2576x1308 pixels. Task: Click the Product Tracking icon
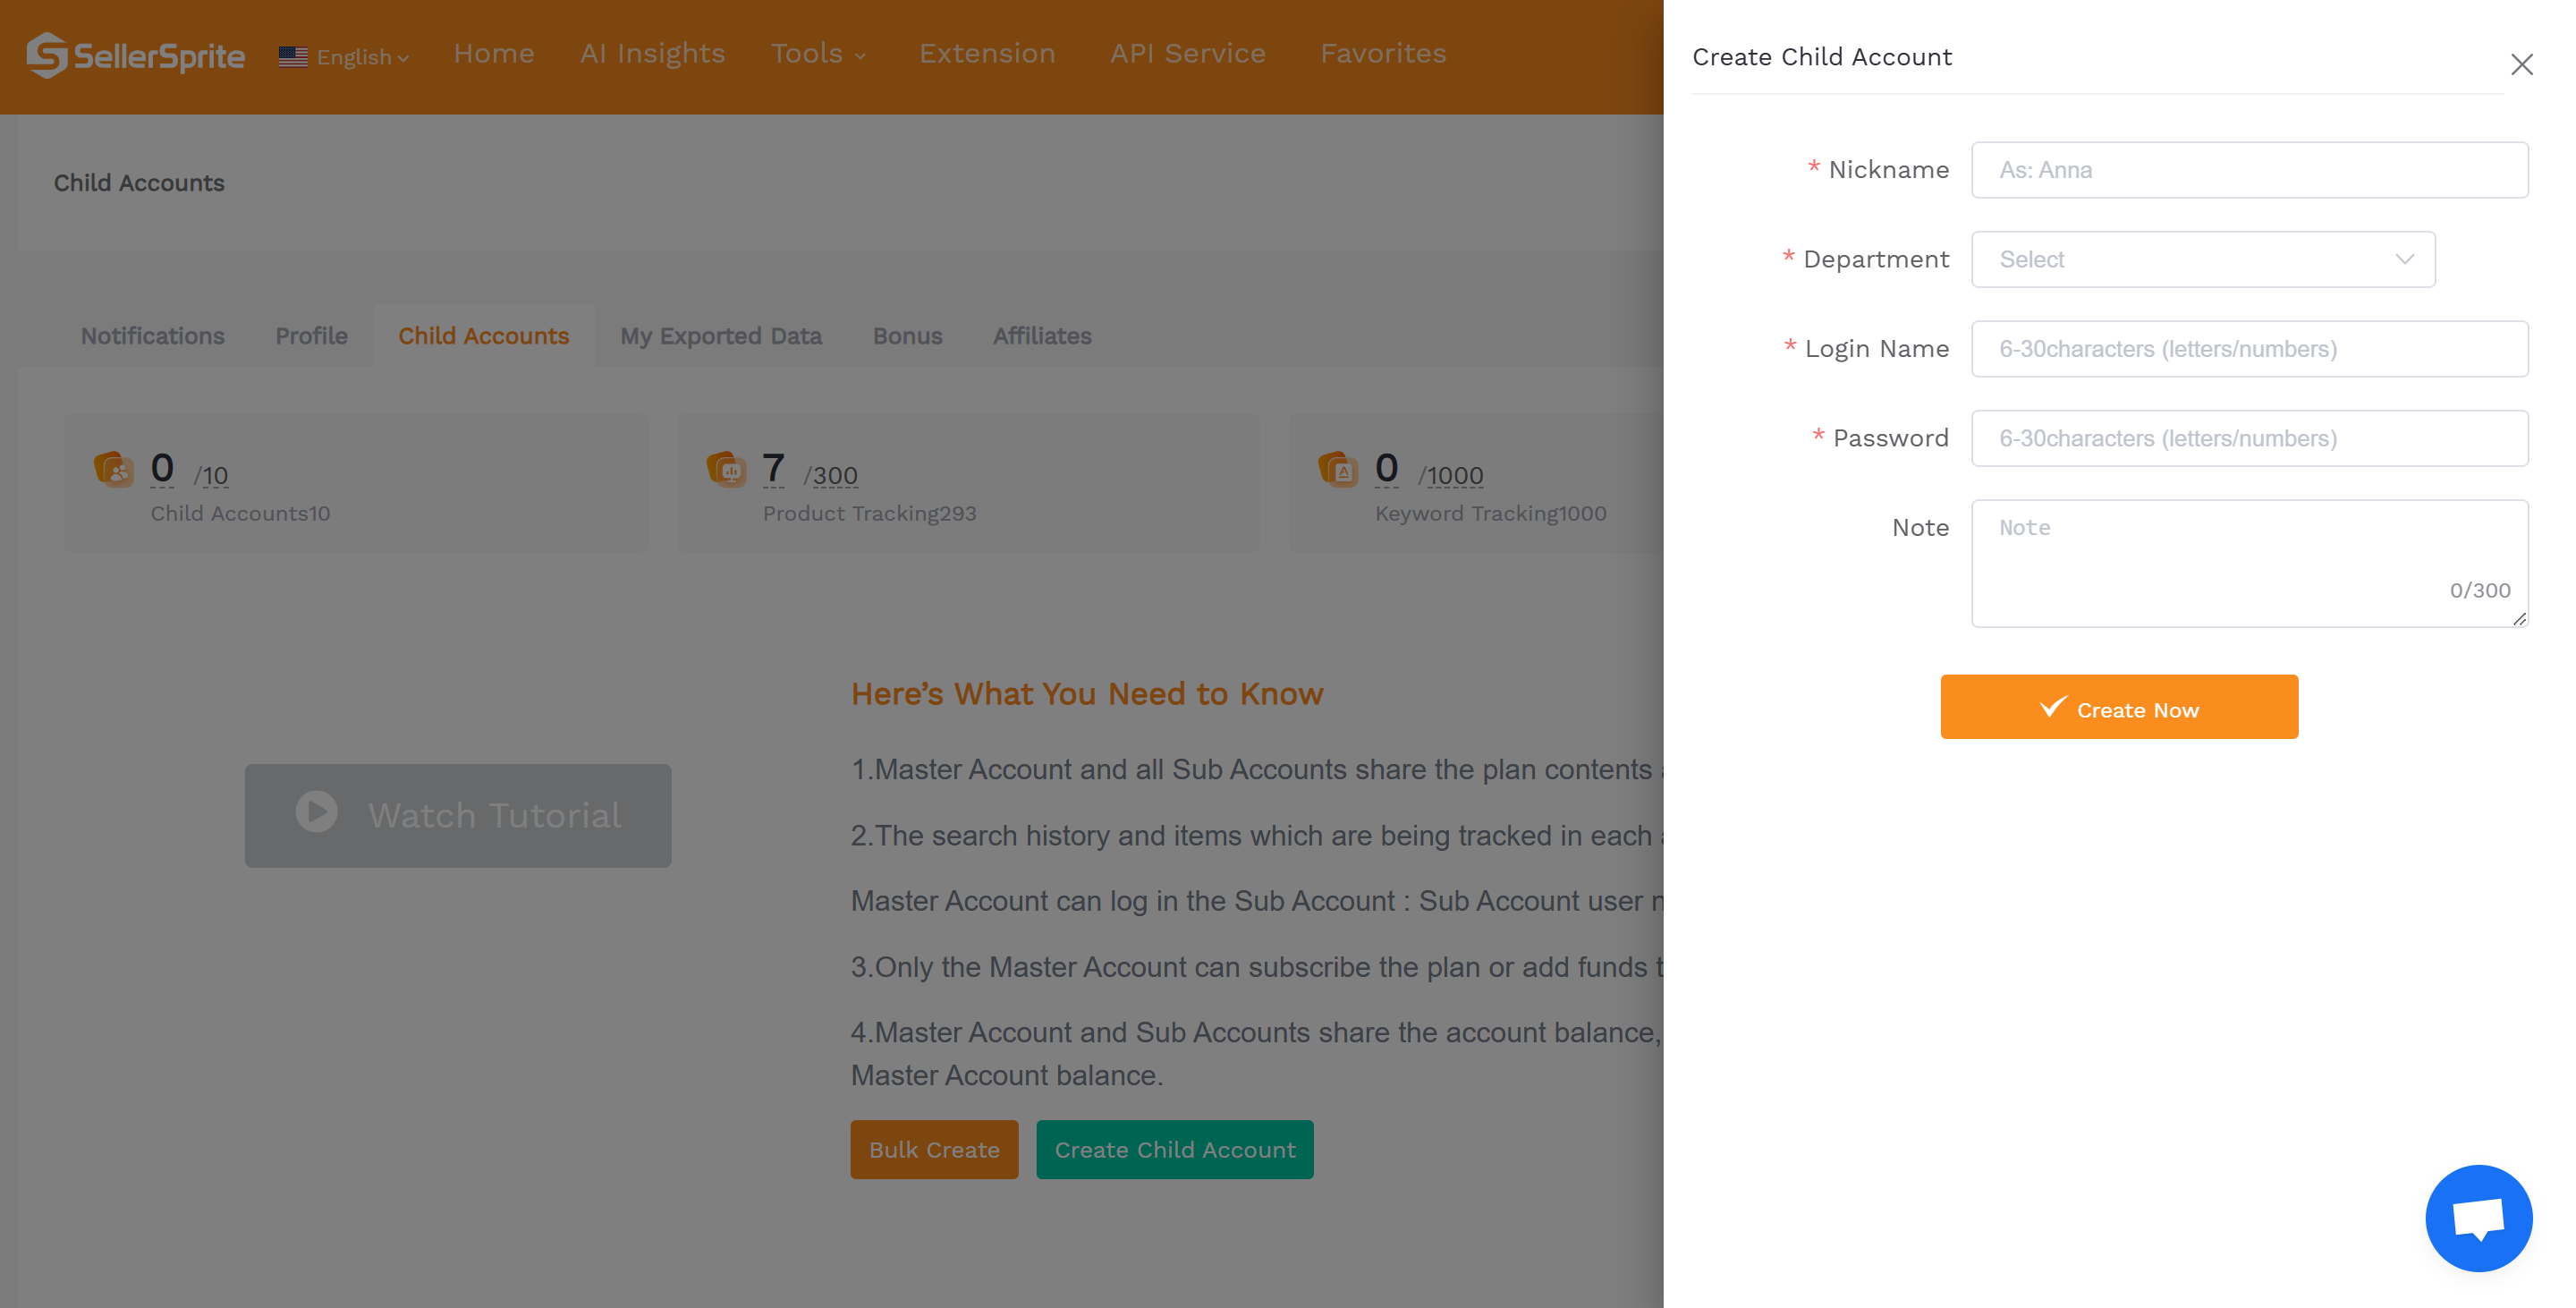[728, 470]
